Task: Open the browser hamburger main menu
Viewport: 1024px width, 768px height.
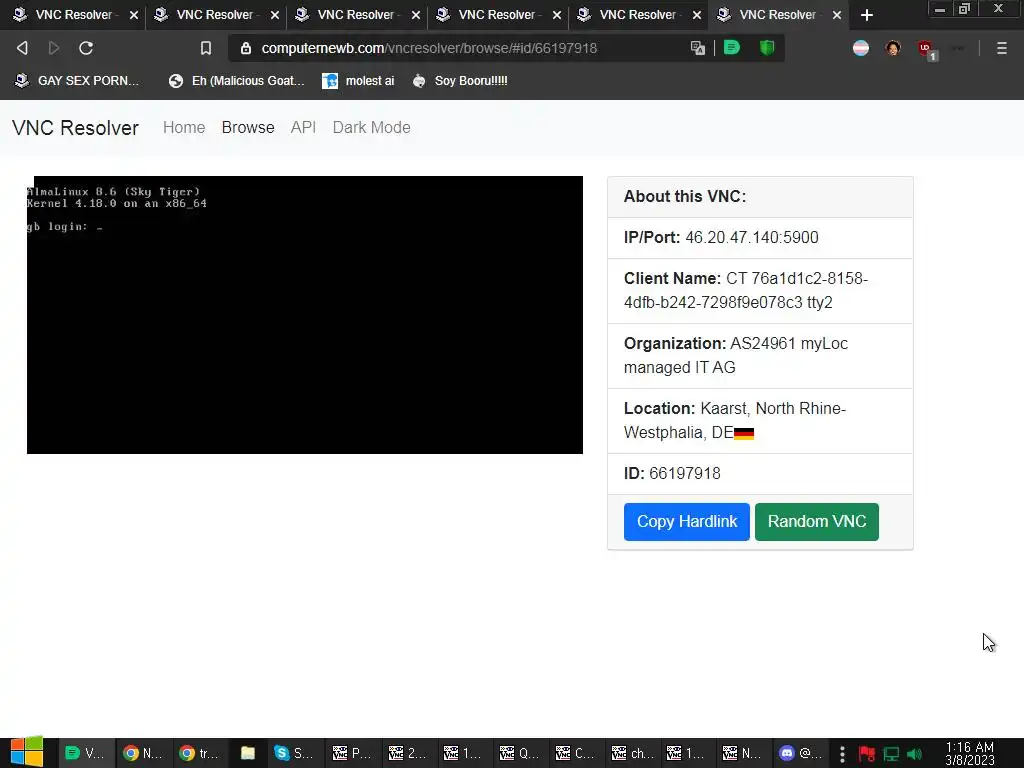Action: pos(1001,48)
